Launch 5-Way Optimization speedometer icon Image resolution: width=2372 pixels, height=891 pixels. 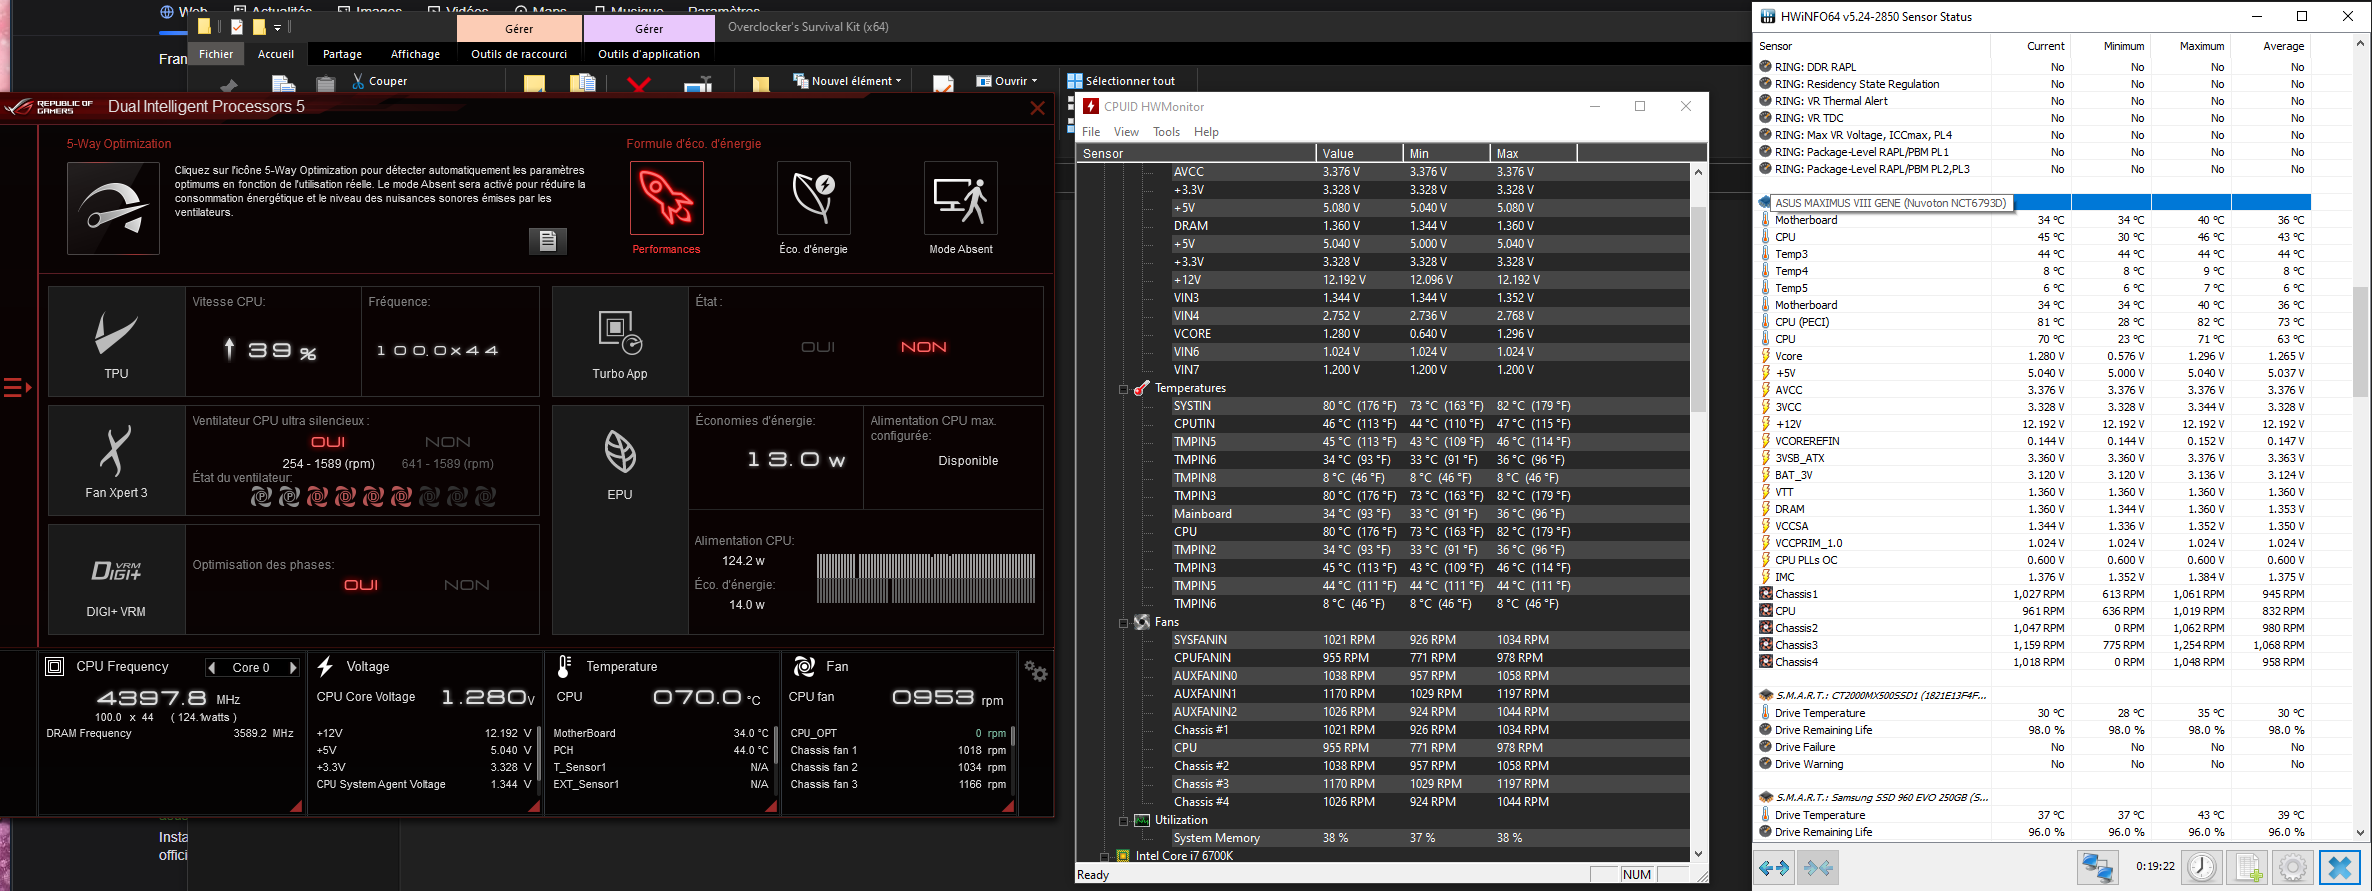pos(113,208)
